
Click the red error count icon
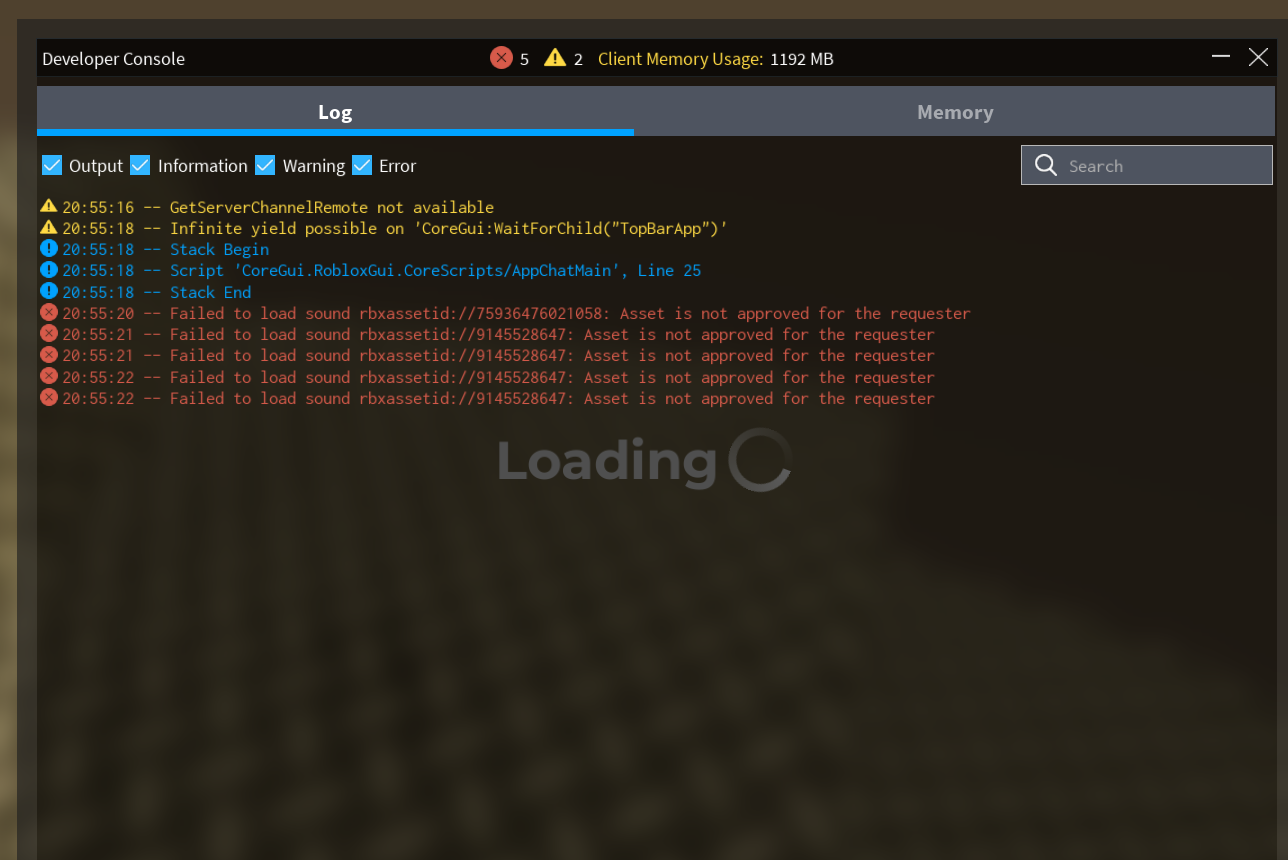point(501,58)
